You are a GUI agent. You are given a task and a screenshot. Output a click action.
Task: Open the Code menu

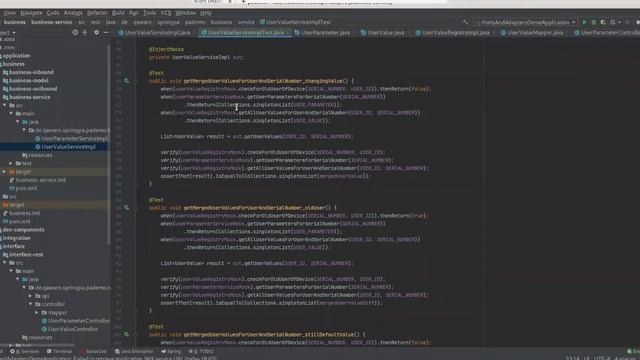(x=53, y=13)
